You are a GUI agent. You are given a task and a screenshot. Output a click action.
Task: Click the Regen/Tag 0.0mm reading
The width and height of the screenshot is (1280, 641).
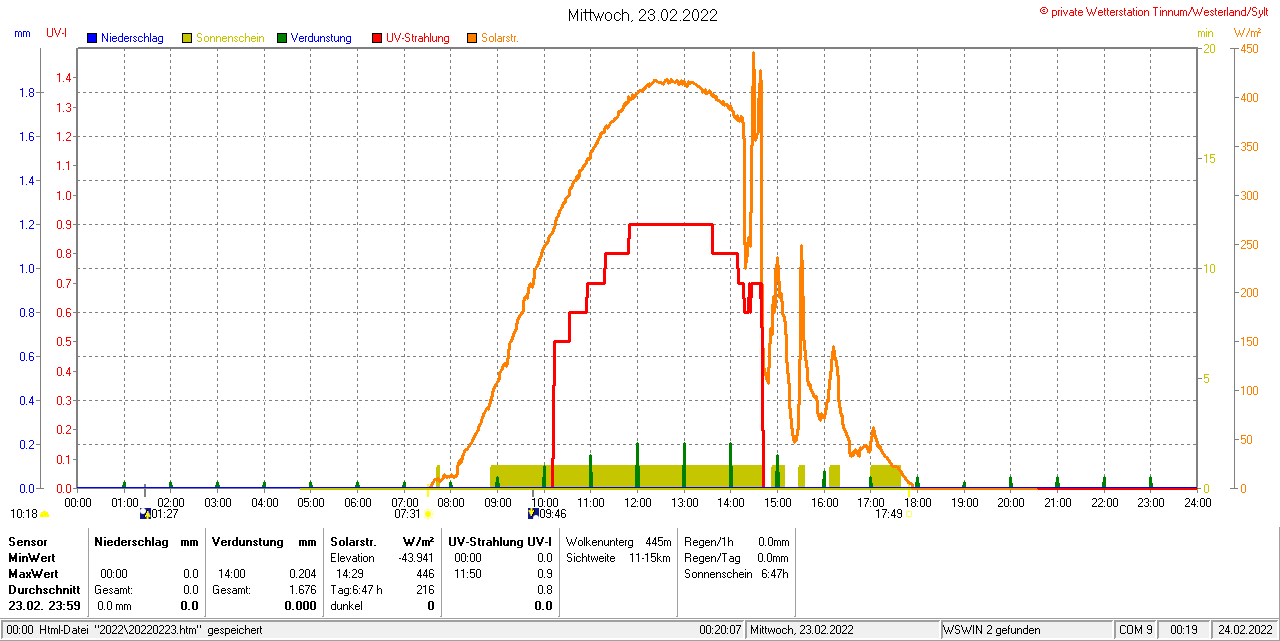click(x=736, y=557)
